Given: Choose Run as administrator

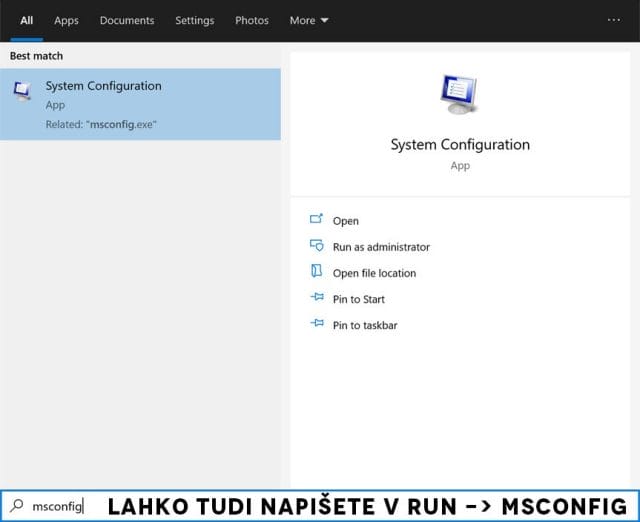Looking at the screenshot, I should click(x=381, y=247).
